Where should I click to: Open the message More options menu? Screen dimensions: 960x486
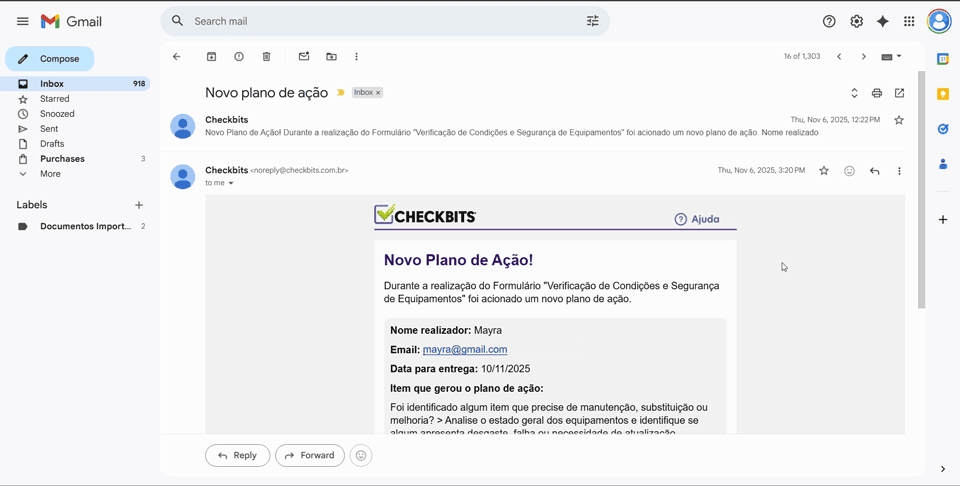[899, 171]
